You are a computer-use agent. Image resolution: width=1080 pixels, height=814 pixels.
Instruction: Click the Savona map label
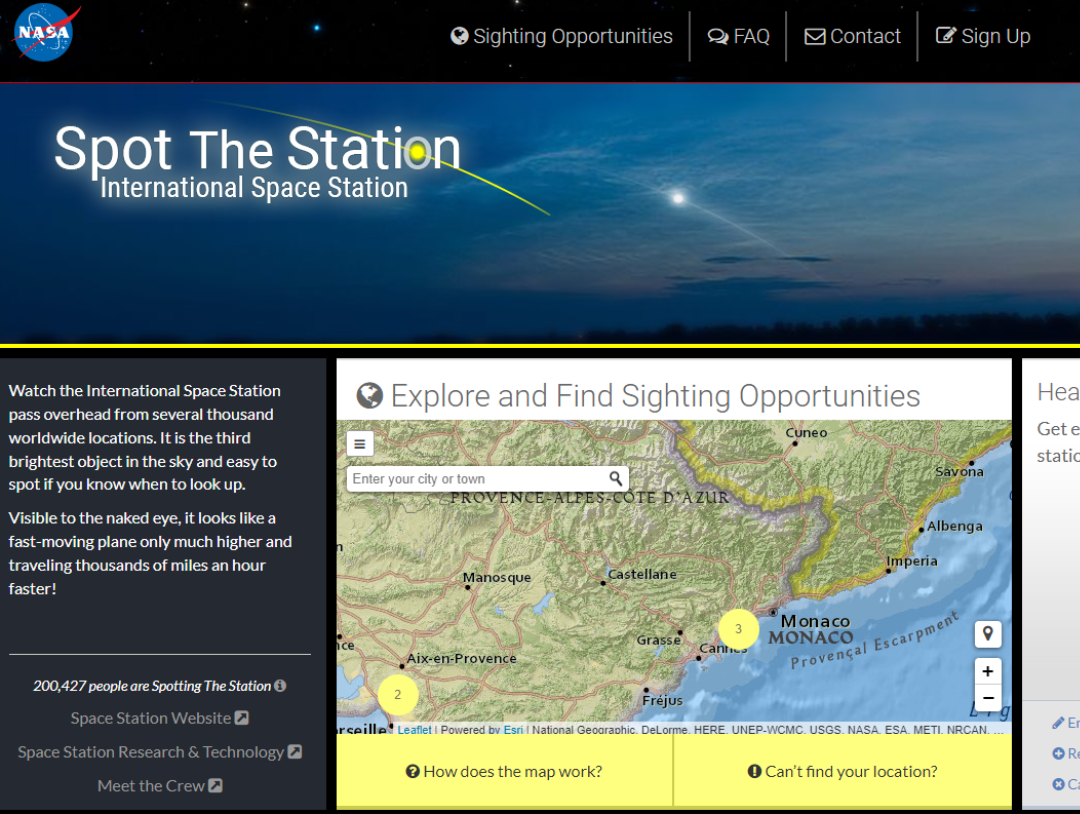959,472
